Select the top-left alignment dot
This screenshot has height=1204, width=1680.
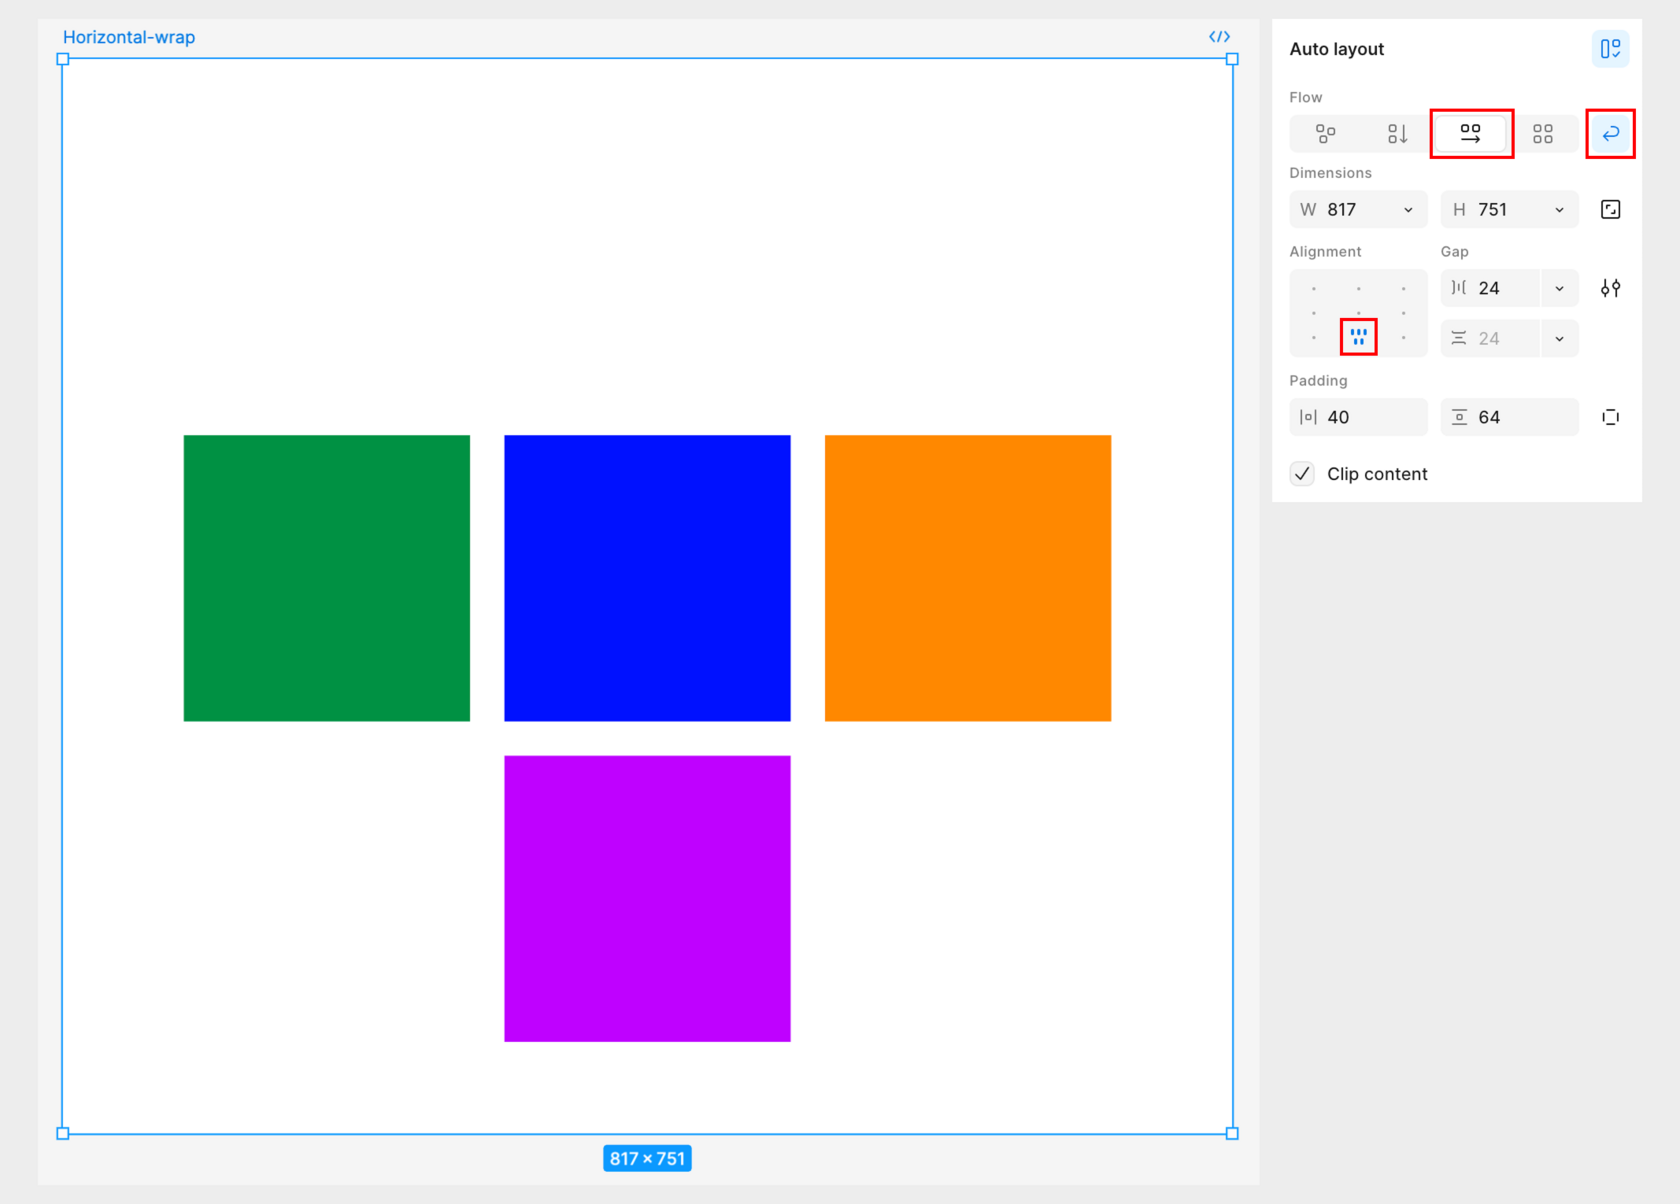1313,287
